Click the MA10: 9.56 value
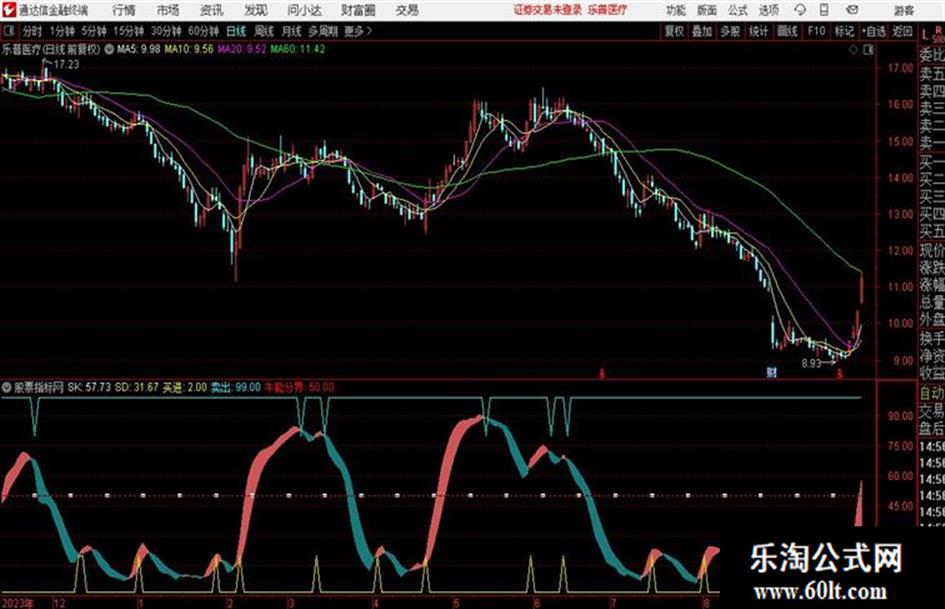 pyautogui.click(x=189, y=49)
